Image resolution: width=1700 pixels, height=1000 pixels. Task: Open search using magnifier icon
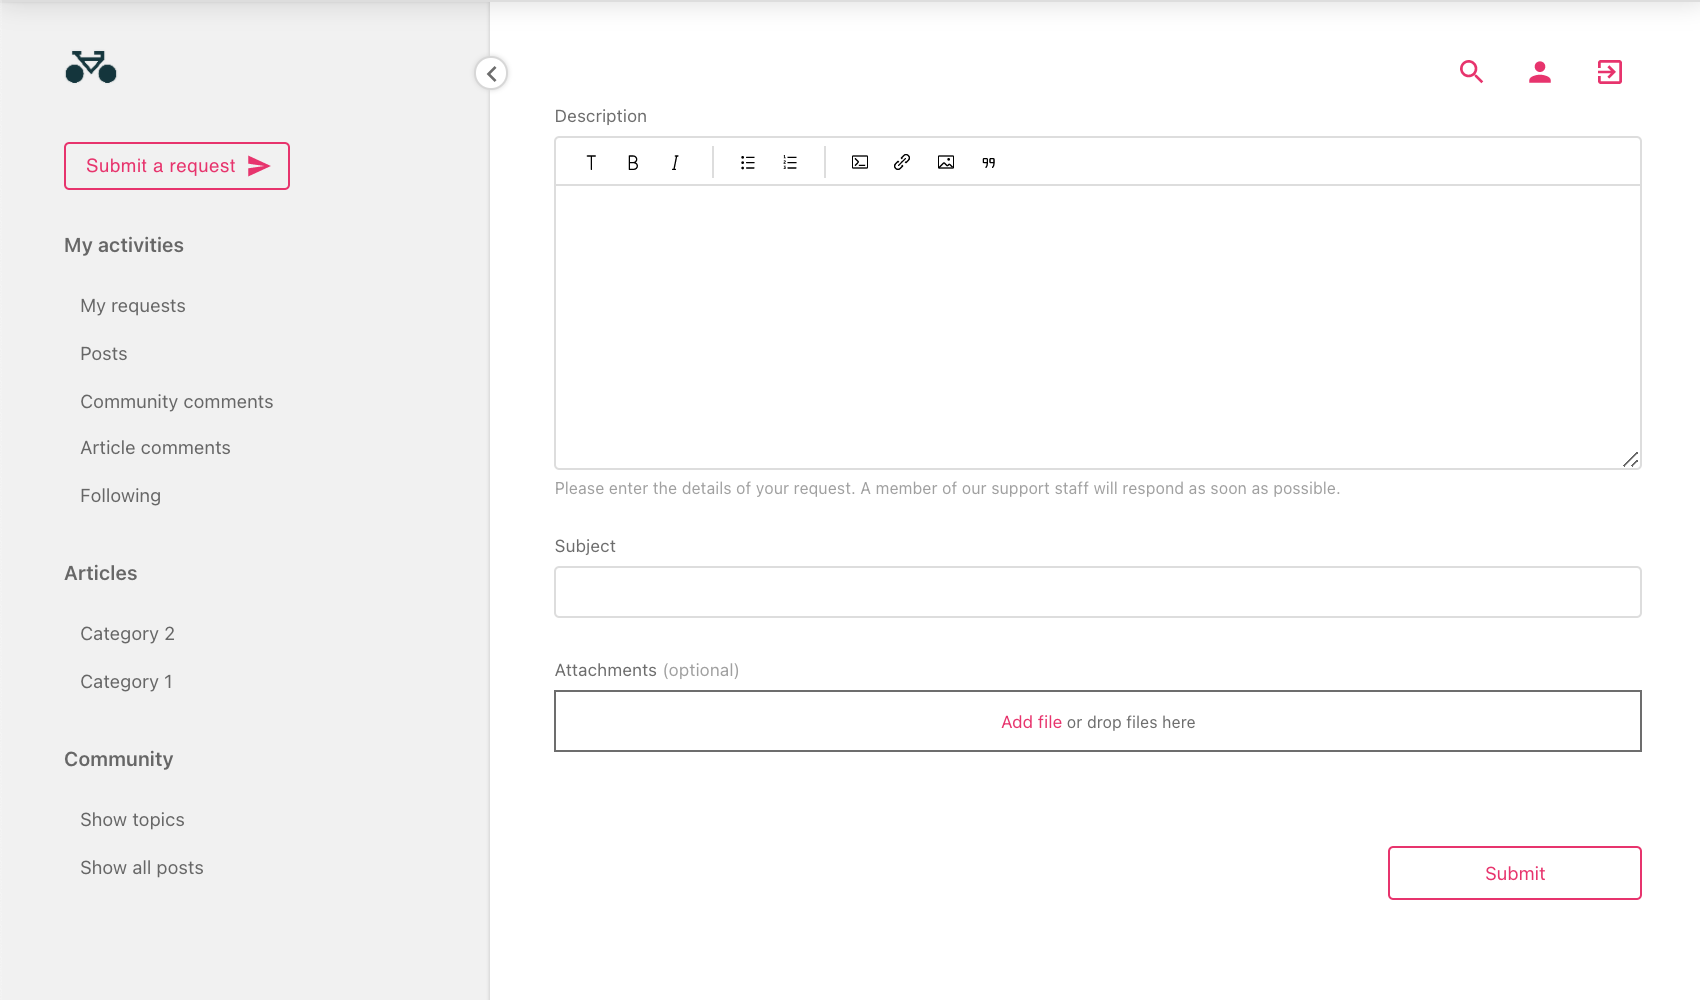(x=1471, y=72)
